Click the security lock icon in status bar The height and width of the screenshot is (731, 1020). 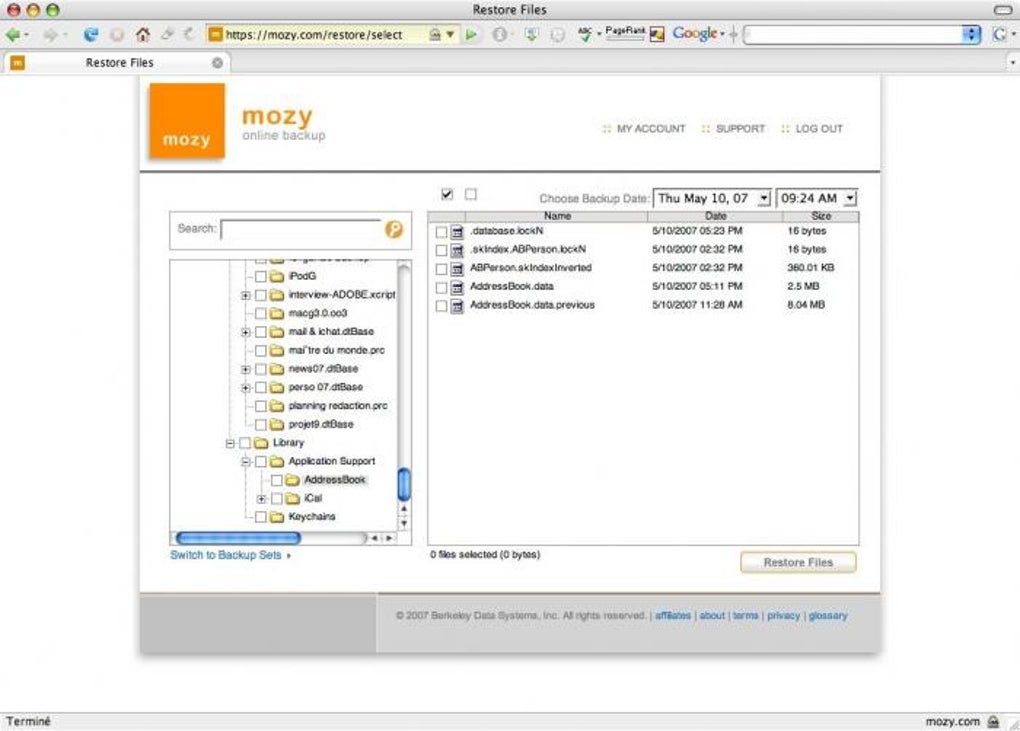[x=993, y=721]
